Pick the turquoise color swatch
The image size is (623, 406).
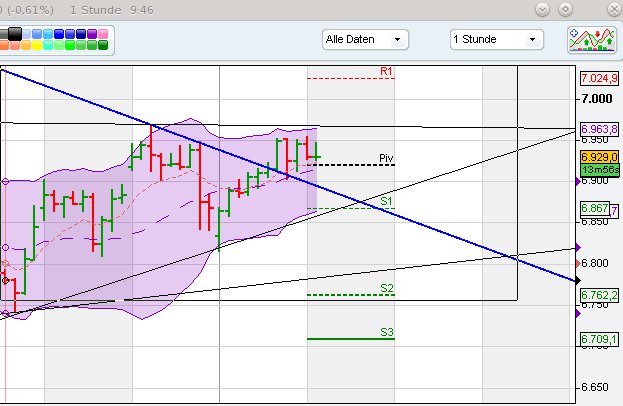click(x=48, y=45)
